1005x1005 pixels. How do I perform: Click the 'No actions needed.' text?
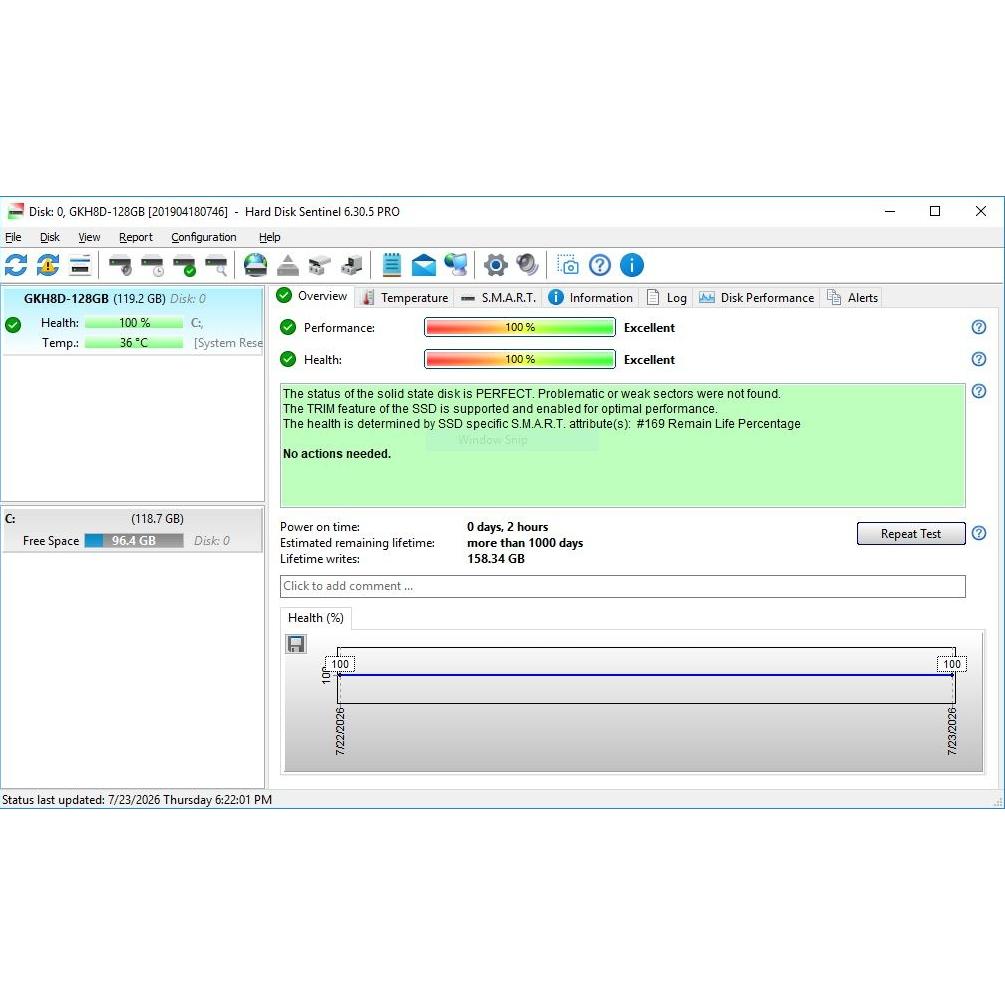(336, 454)
